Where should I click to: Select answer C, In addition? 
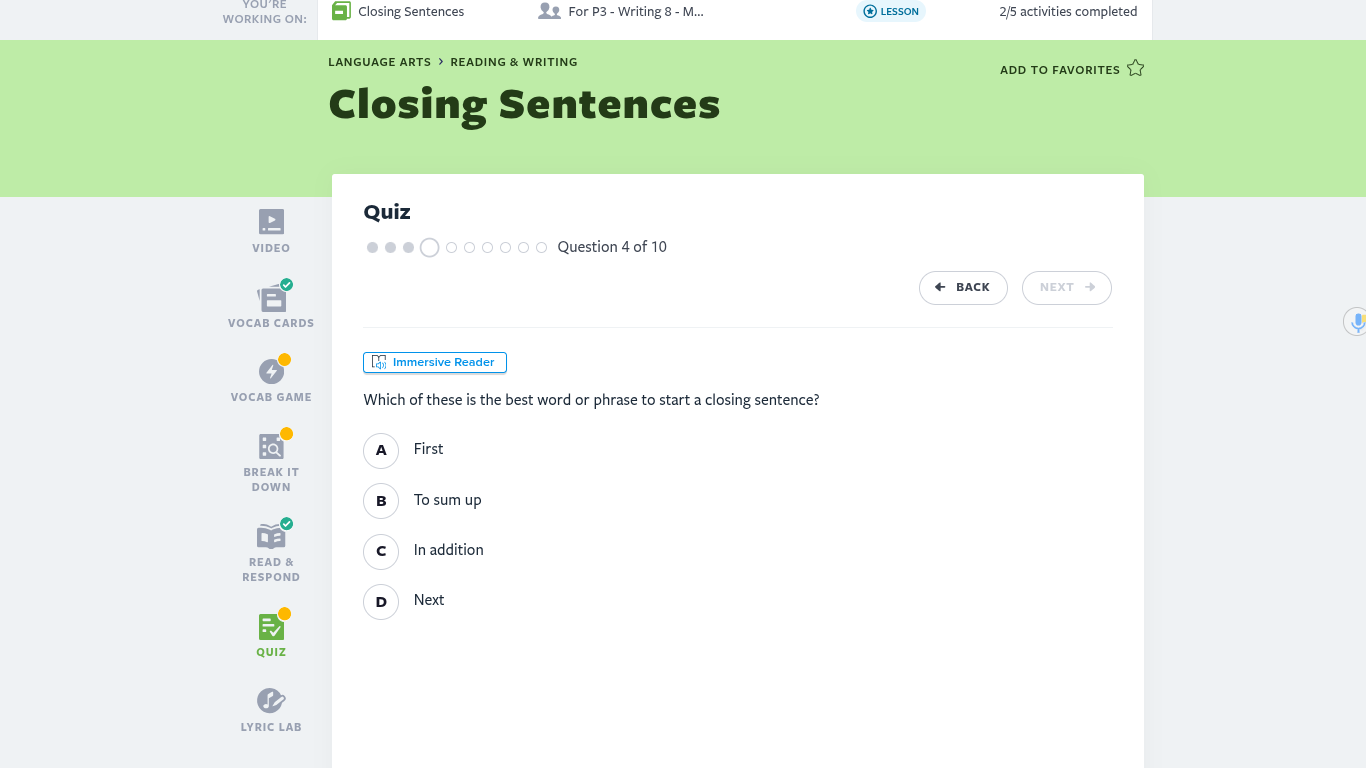tap(381, 550)
